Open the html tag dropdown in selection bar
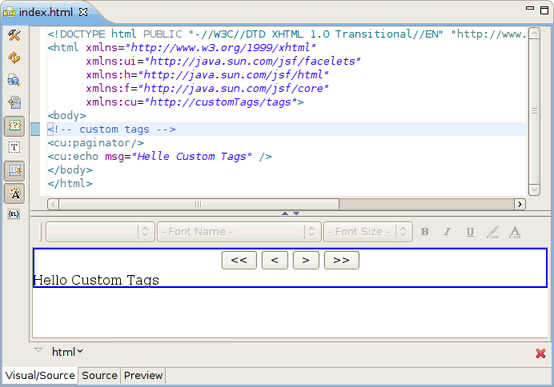 point(67,352)
